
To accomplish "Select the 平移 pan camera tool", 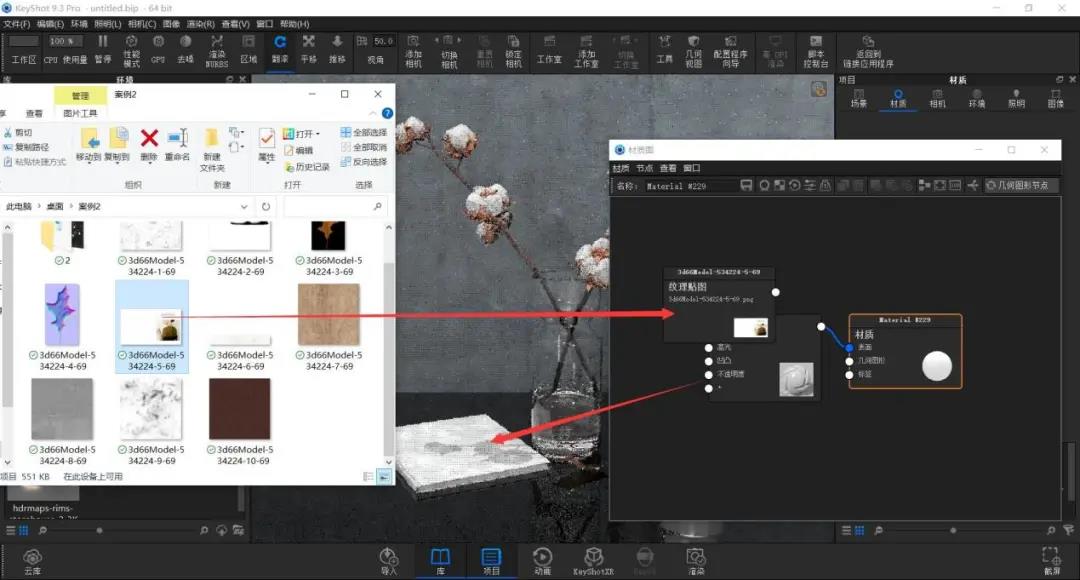I will (x=309, y=49).
